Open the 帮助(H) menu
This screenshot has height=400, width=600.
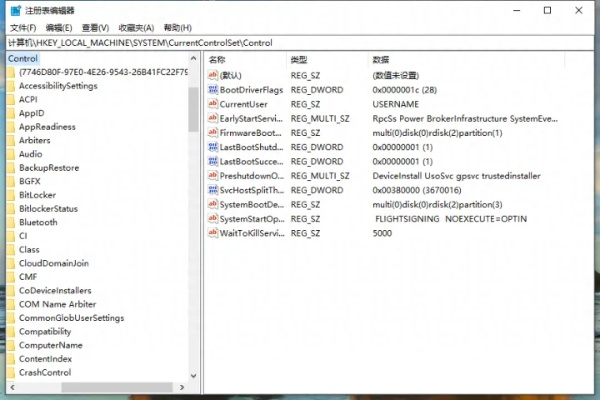[176, 28]
